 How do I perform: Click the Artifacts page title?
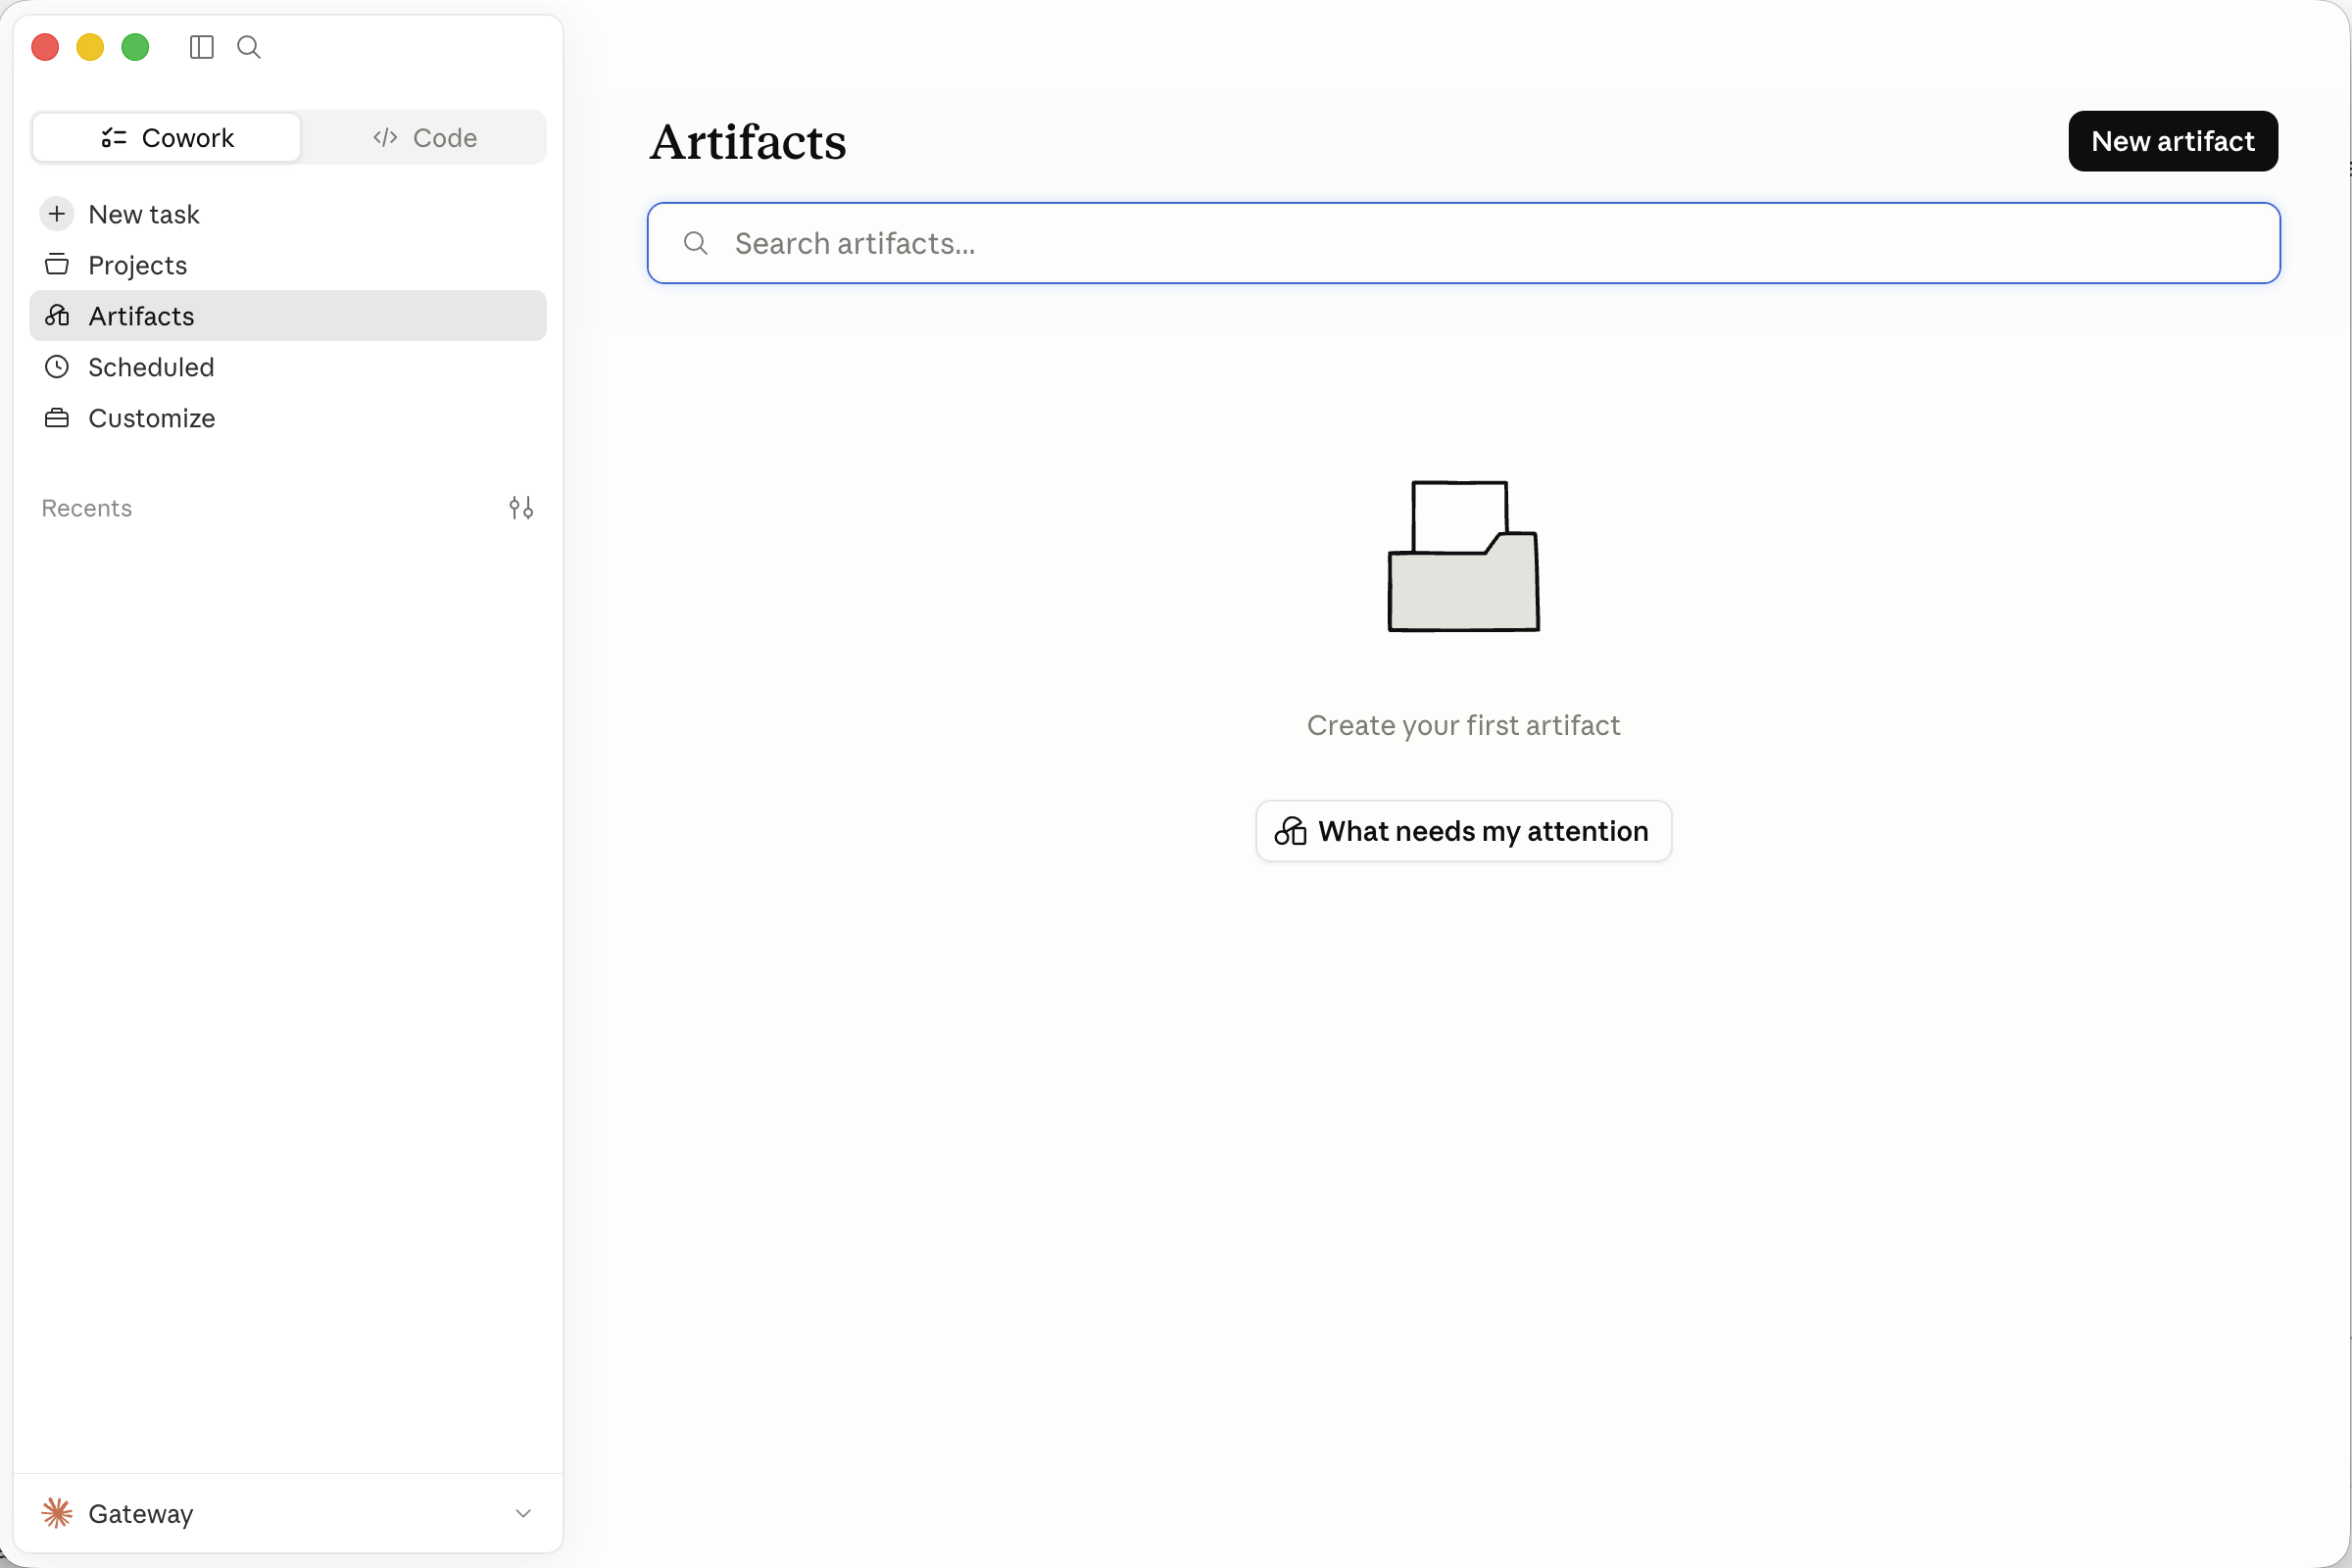pos(748,141)
